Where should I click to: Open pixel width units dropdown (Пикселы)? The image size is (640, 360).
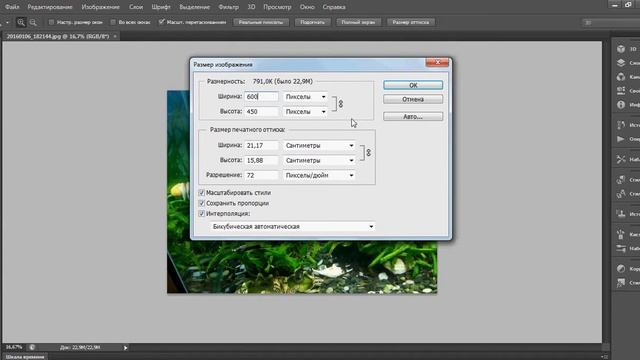pyautogui.click(x=305, y=97)
